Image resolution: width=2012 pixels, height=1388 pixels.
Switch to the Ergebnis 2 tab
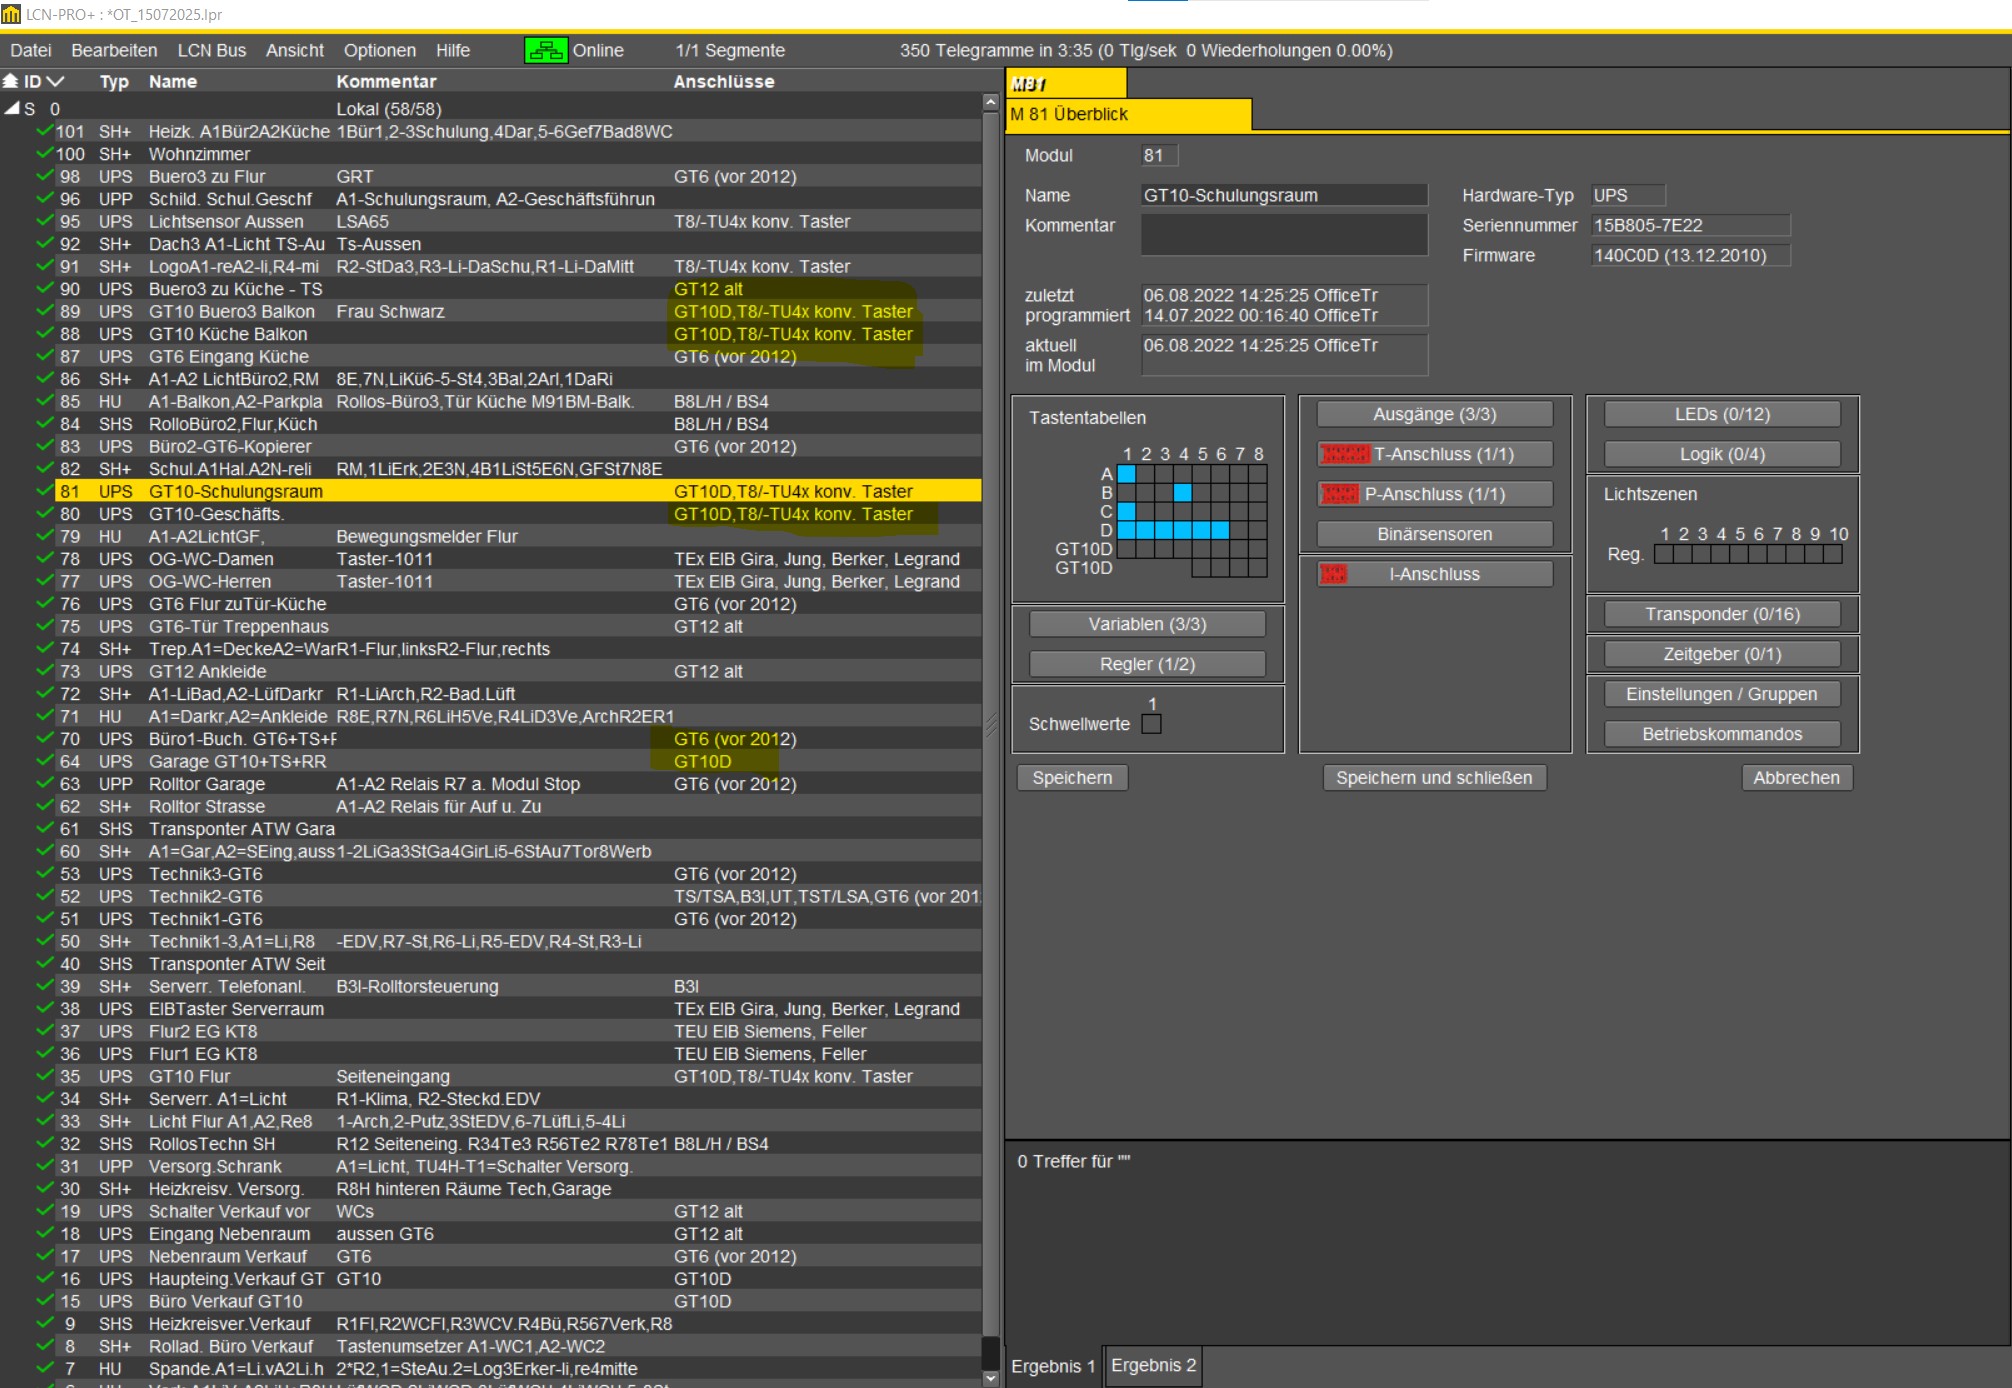click(1153, 1365)
